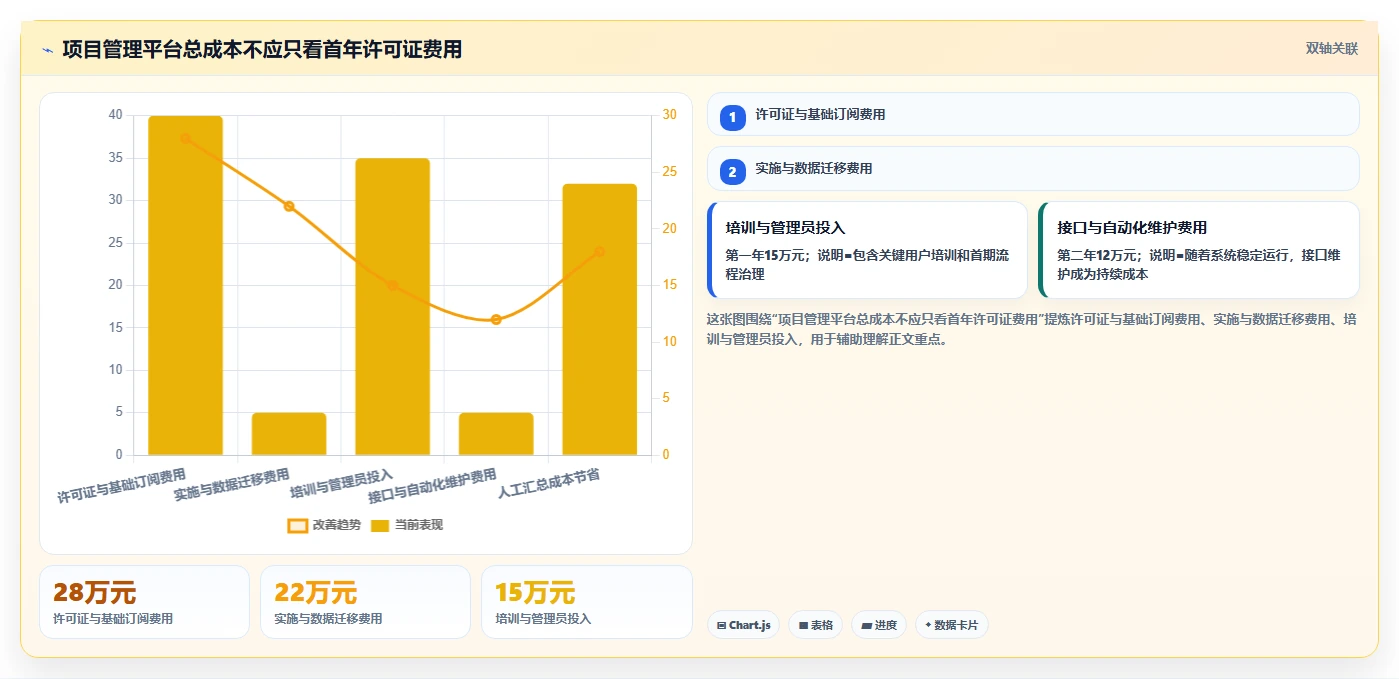Screen dimensions: 1399x679
Task: Open the 许可证与基础订阅费用 list item
Action: (x=1033, y=114)
